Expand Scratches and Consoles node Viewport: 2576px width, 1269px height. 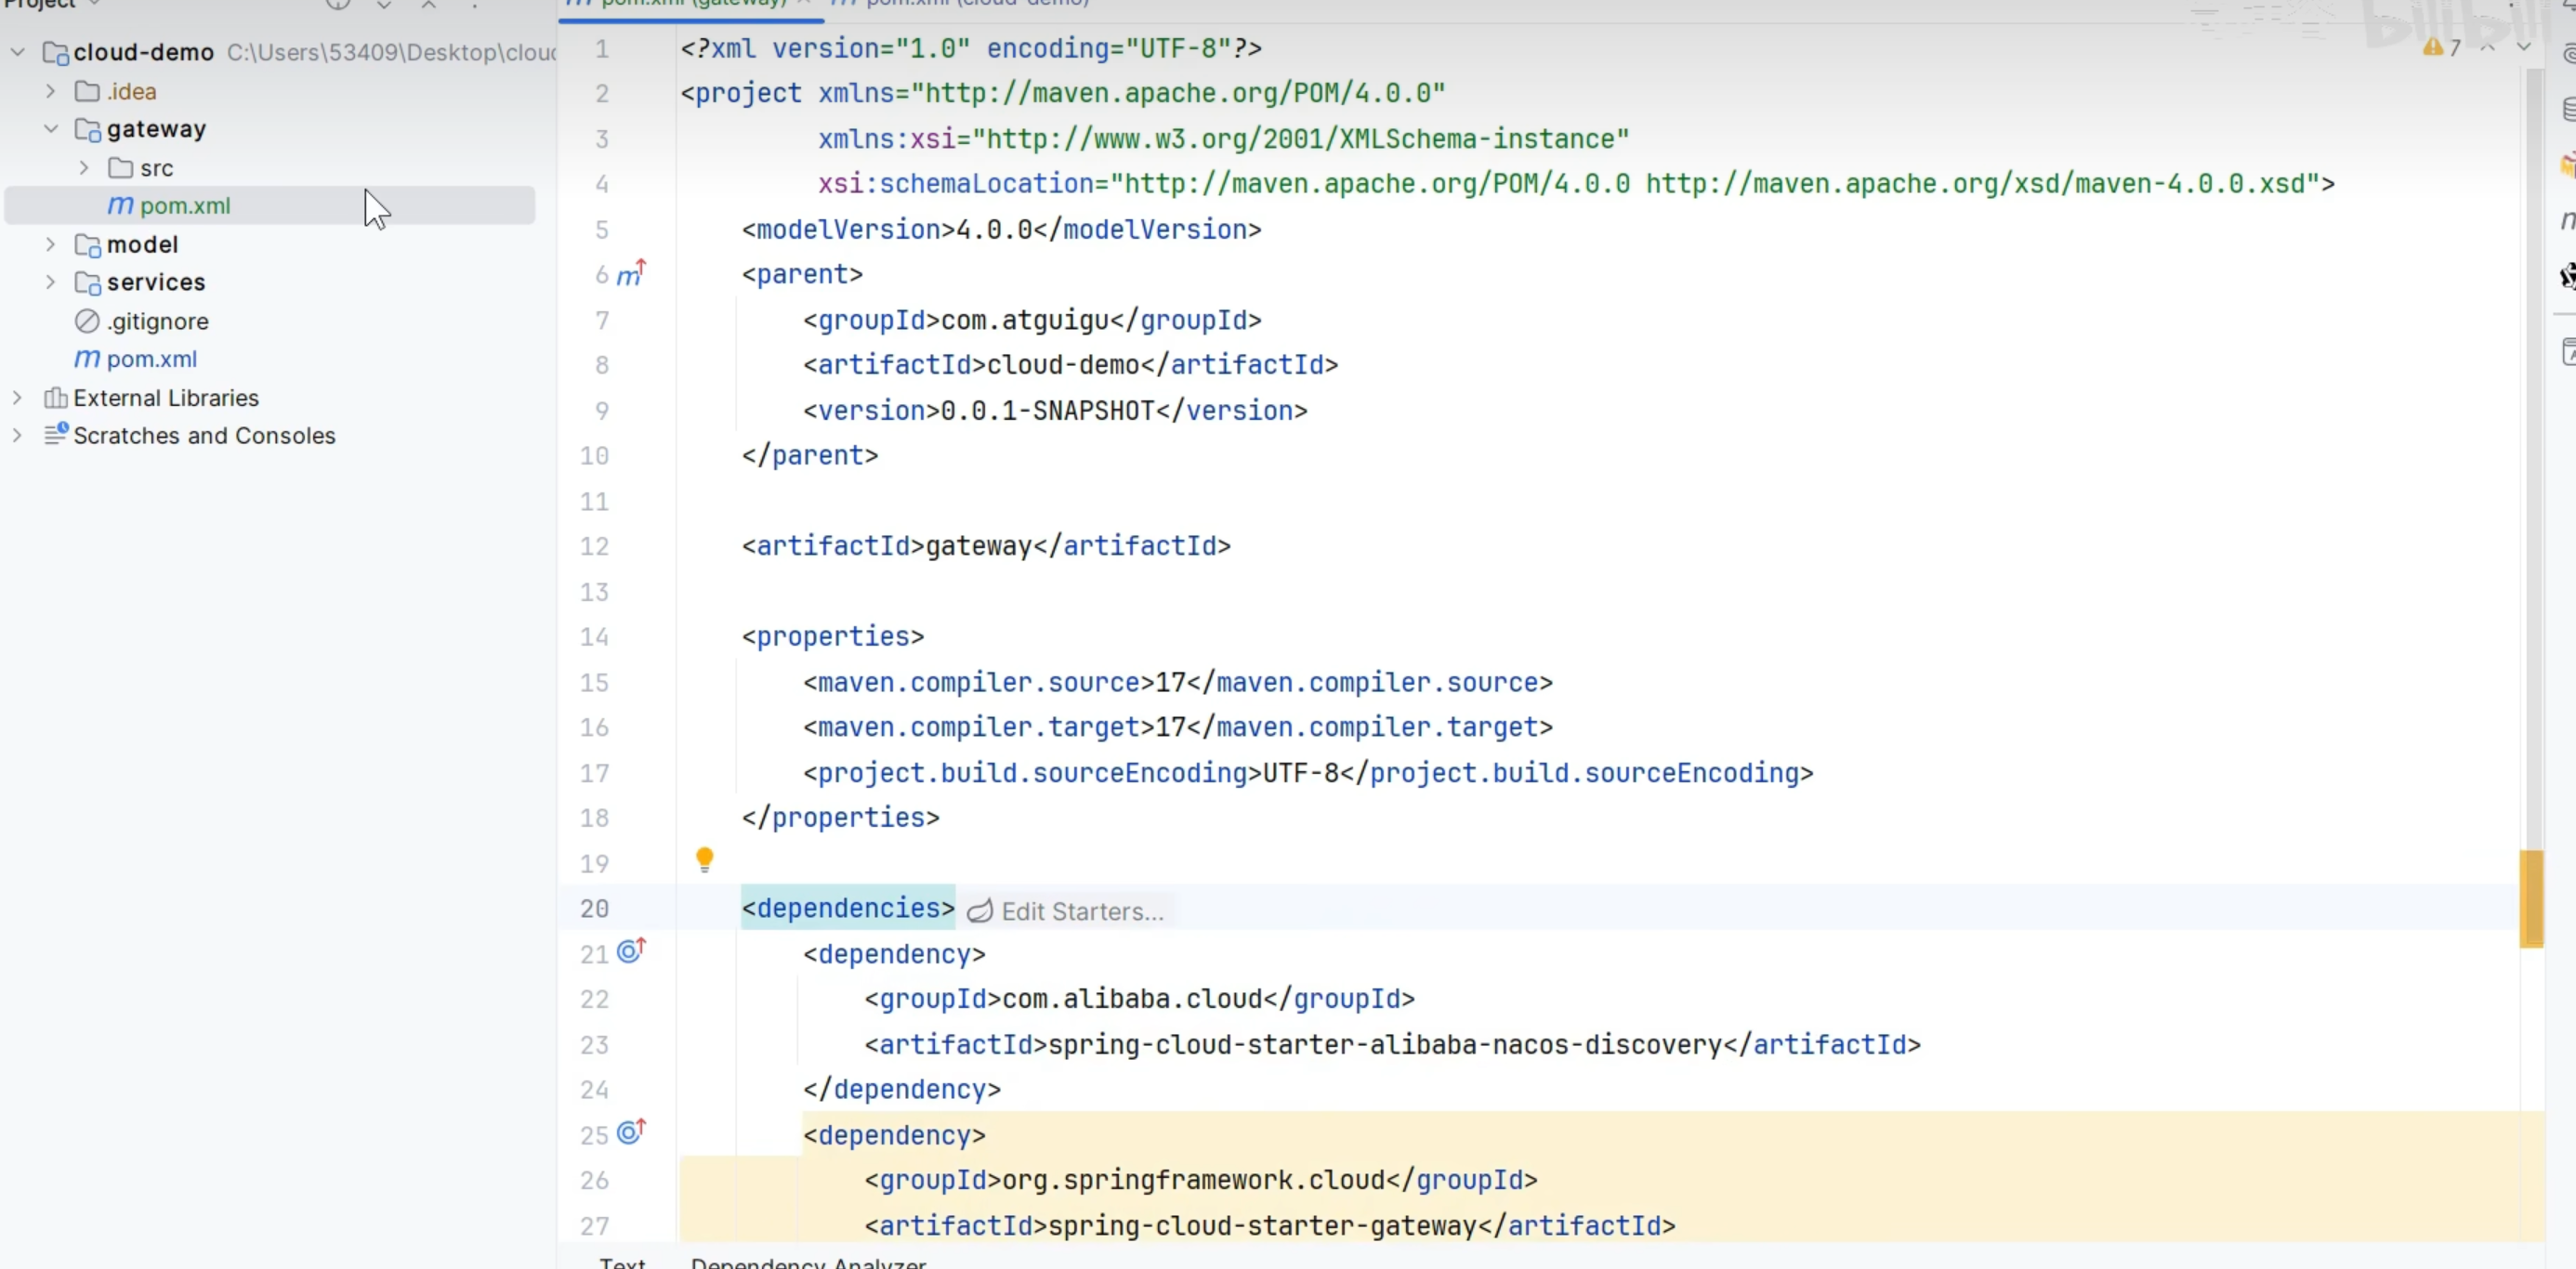tap(17, 435)
